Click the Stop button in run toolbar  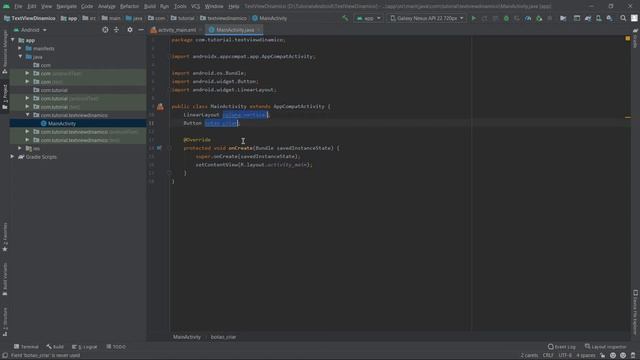click(x=550, y=18)
